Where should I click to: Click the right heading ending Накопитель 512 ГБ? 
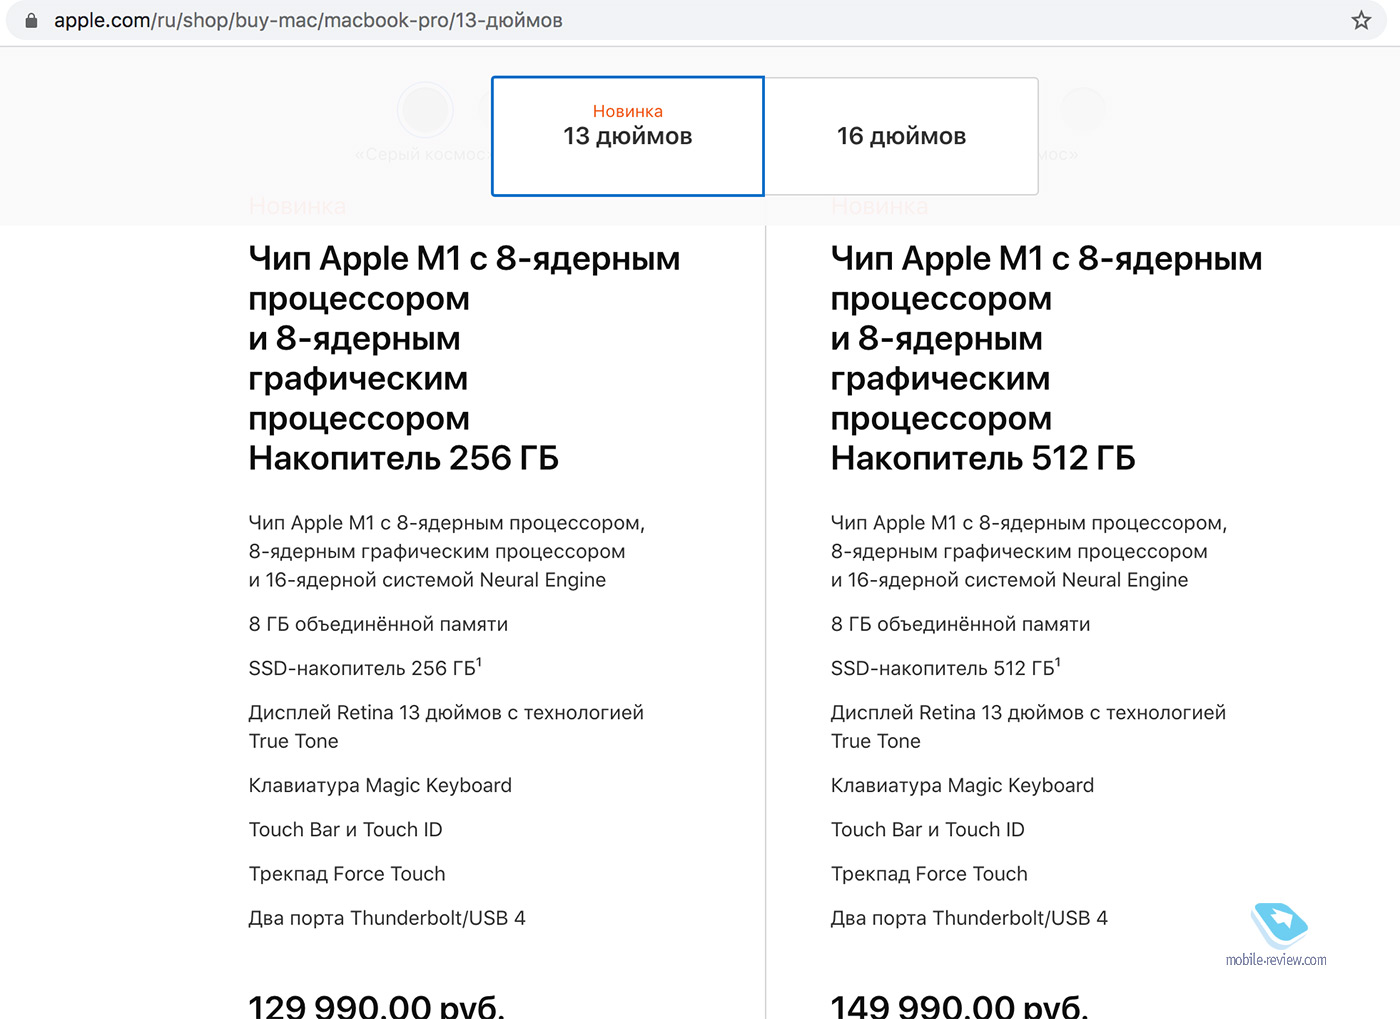click(x=1046, y=358)
